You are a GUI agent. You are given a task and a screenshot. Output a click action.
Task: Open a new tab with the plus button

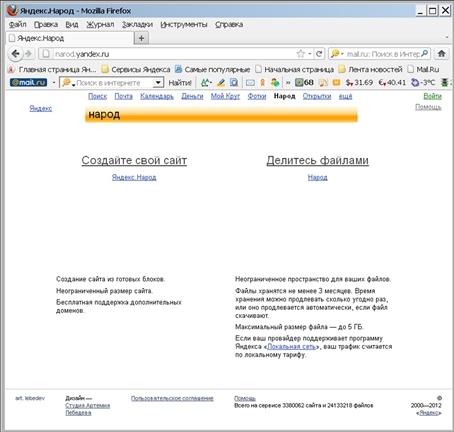(141, 38)
